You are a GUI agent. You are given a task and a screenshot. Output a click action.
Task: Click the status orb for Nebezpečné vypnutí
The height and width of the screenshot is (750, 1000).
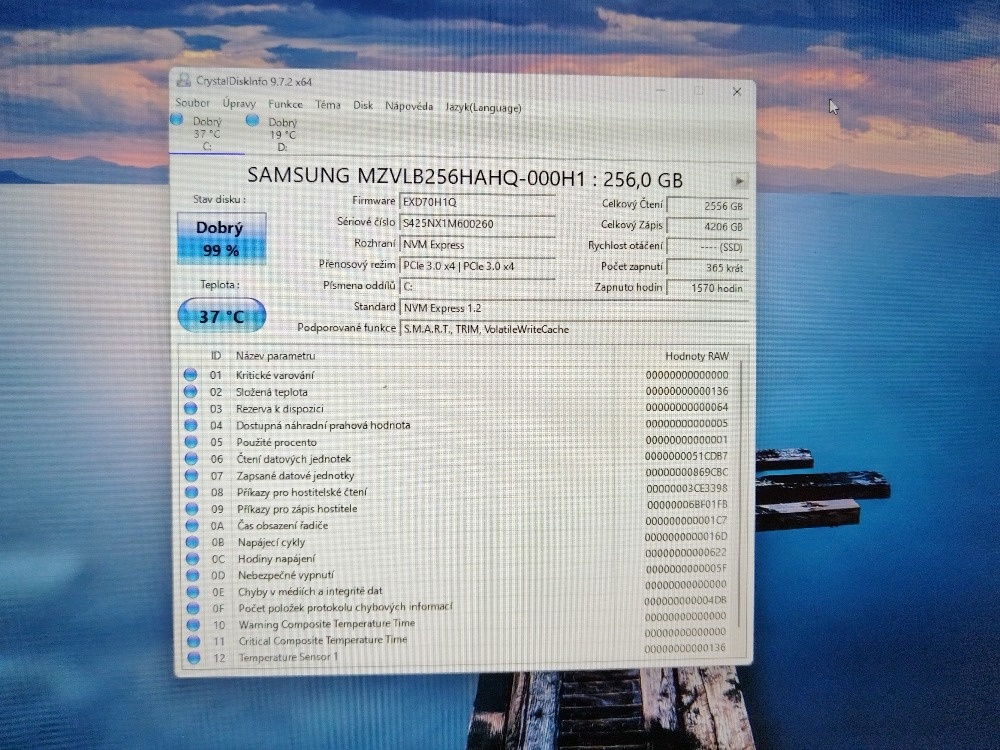pos(190,575)
